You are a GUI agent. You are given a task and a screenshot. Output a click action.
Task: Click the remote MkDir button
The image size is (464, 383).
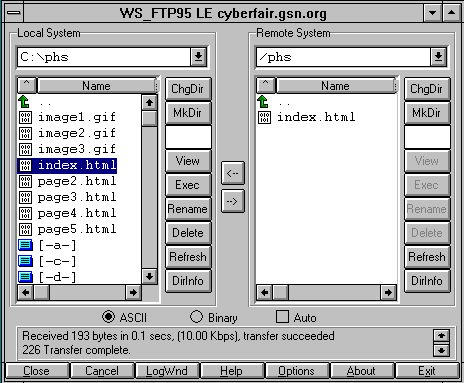(427, 113)
